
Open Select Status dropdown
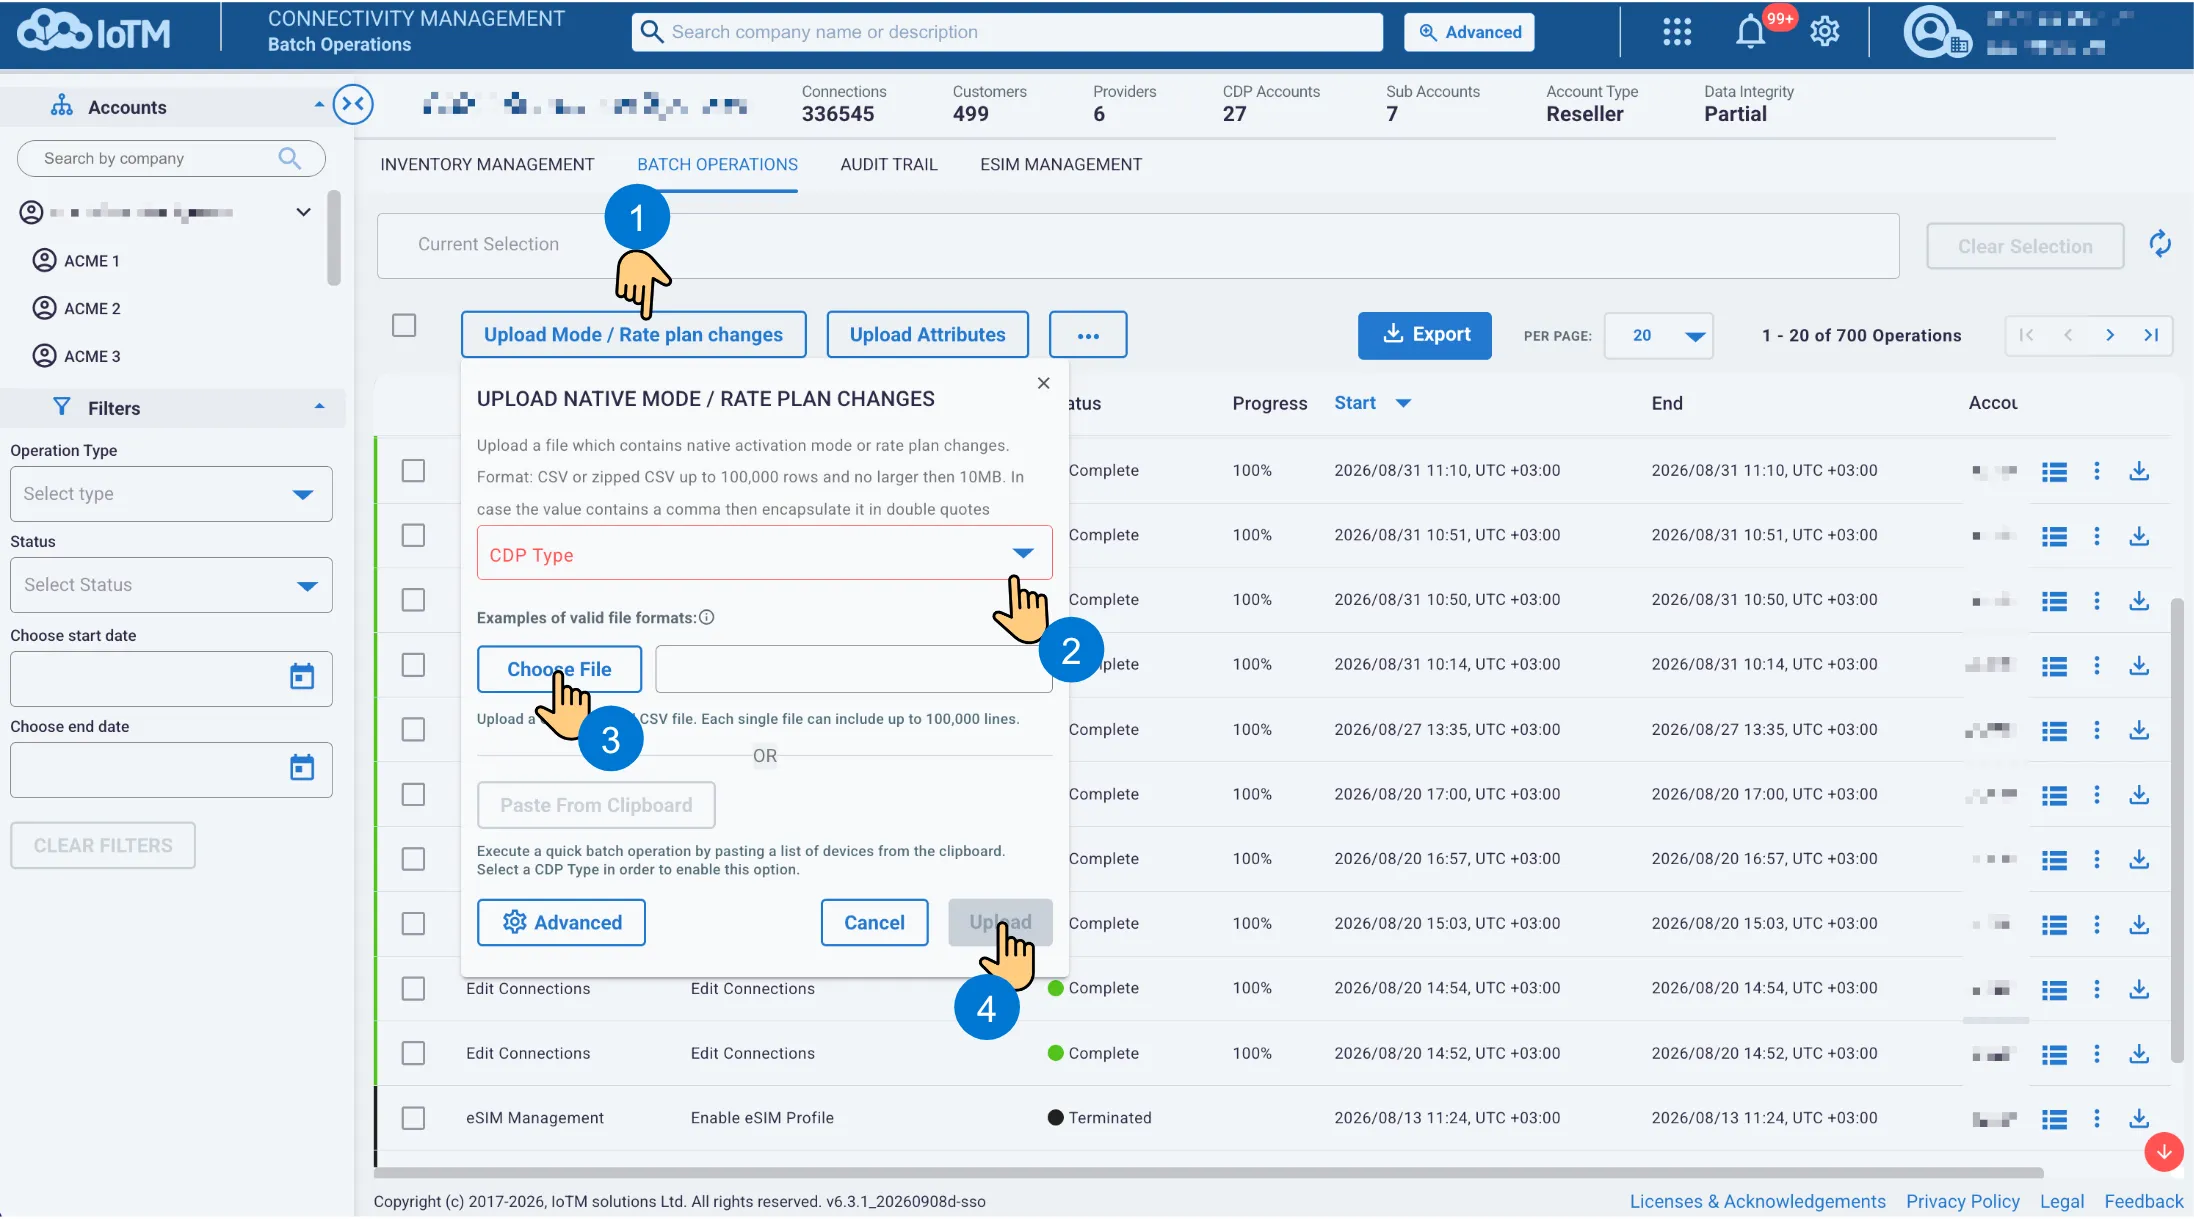click(x=171, y=585)
